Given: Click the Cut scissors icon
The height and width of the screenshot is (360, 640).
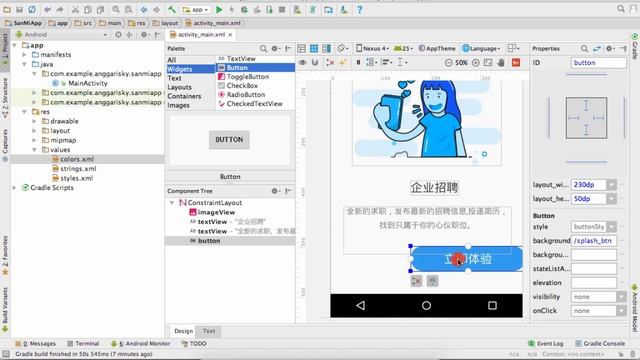Looking at the screenshot, I should point(76,9).
